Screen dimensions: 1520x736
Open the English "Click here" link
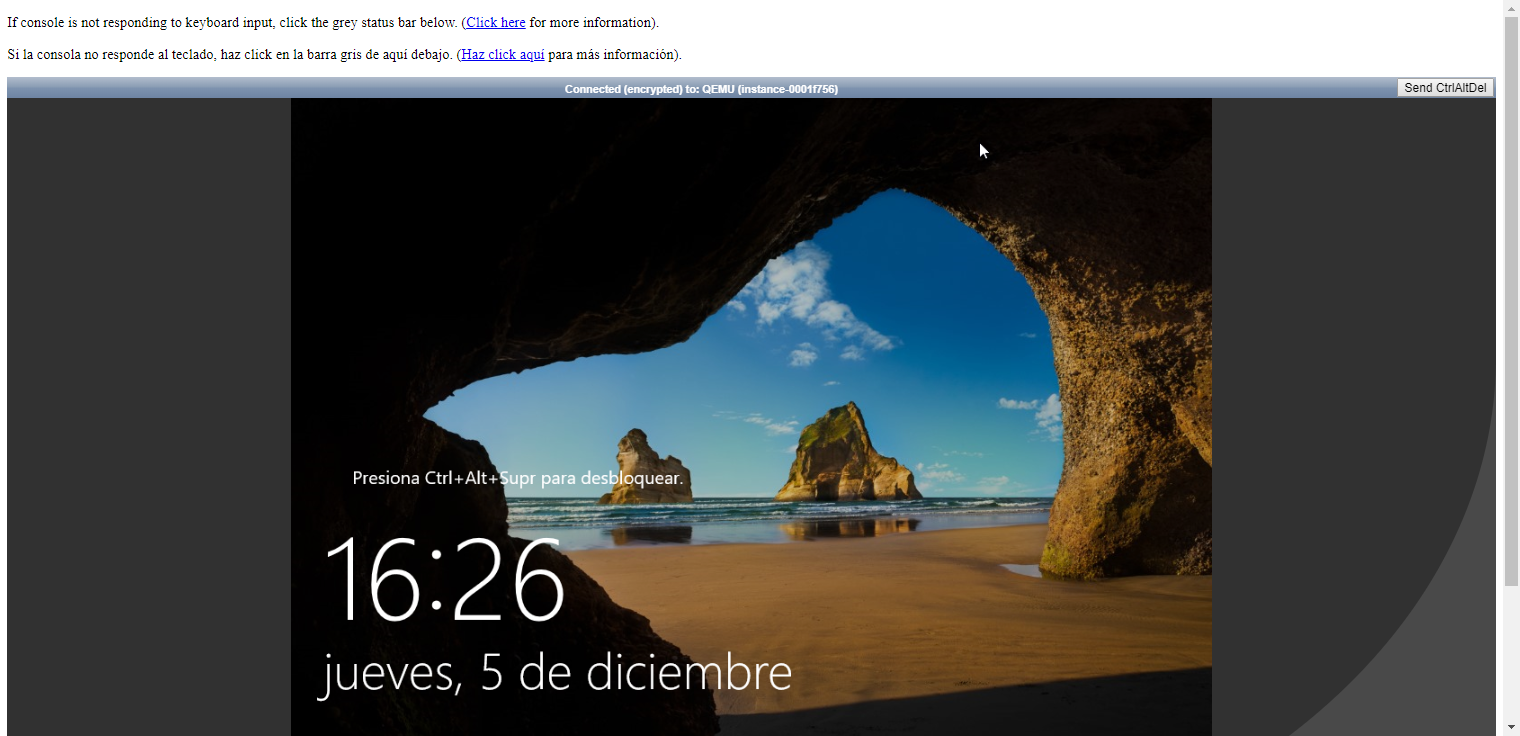tap(495, 22)
